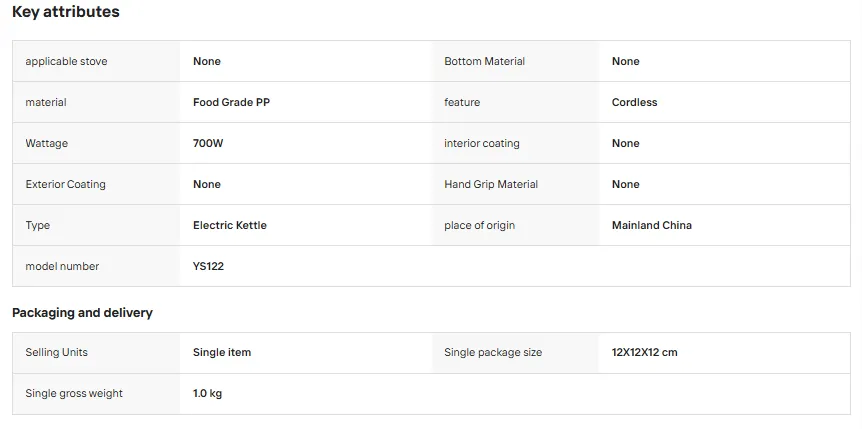Select the Single item selling units value
Screen dimensions: 862x429
tap(222, 352)
